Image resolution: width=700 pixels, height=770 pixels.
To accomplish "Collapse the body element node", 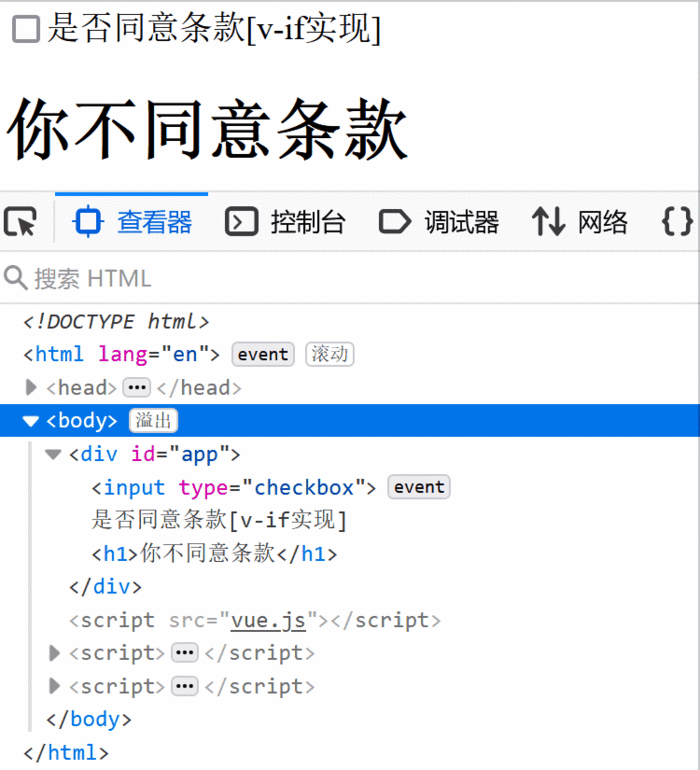I will point(31,421).
